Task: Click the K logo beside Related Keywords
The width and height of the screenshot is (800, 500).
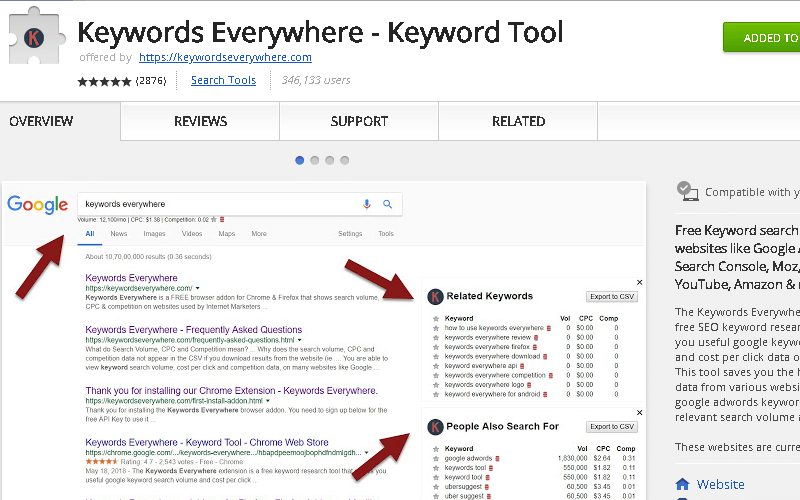Action: [435, 296]
